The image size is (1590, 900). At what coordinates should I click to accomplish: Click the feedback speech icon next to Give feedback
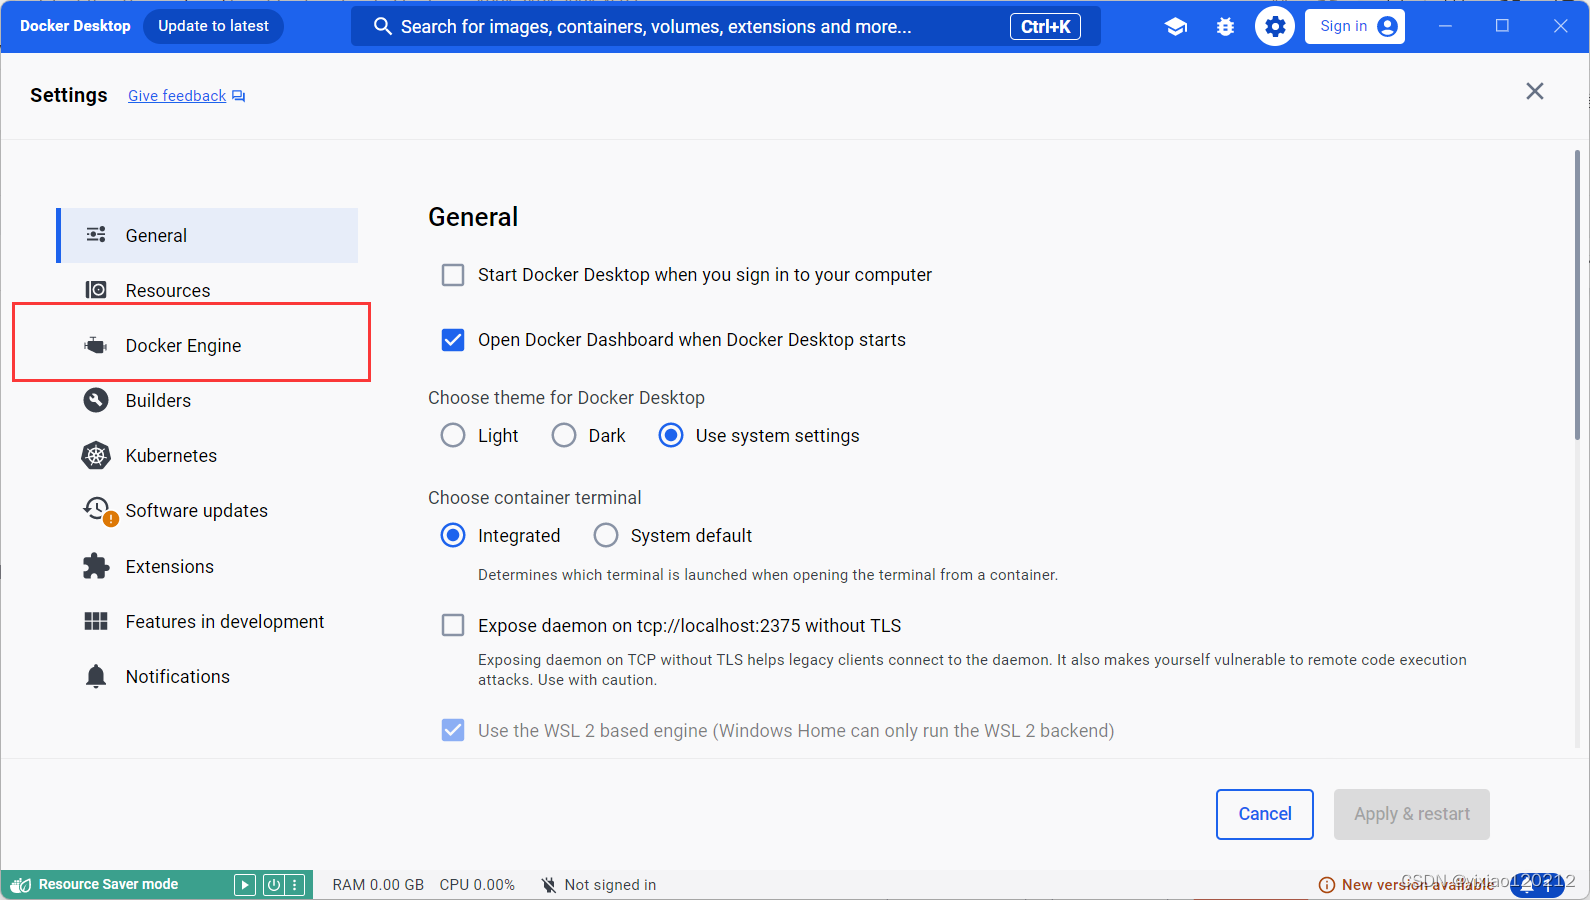point(238,96)
